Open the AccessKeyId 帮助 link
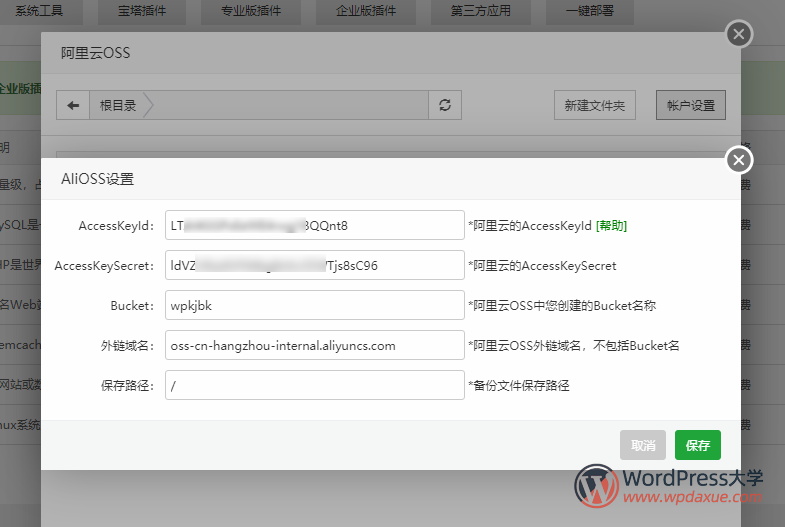The width and height of the screenshot is (785, 527). click(x=611, y=226)
